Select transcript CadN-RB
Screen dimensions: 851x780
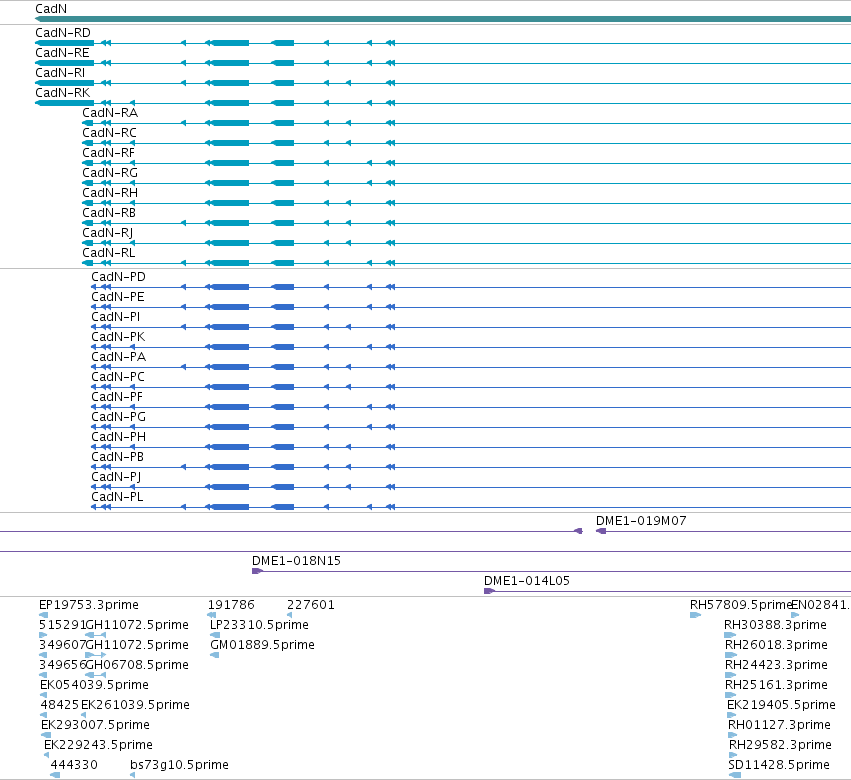[109, 213]
